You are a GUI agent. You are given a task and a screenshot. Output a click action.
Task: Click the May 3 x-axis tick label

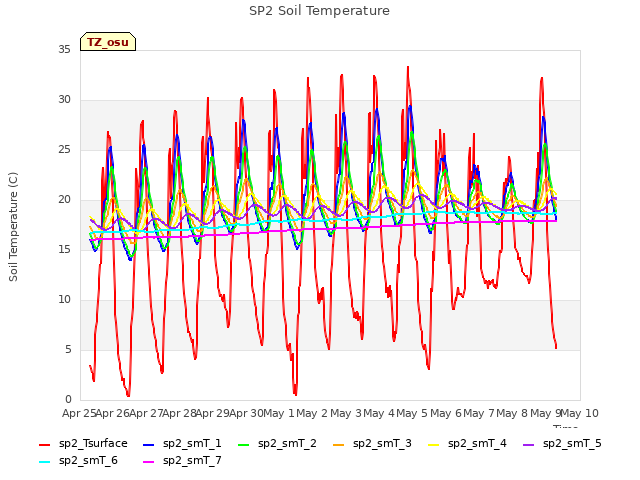(346, 413)
